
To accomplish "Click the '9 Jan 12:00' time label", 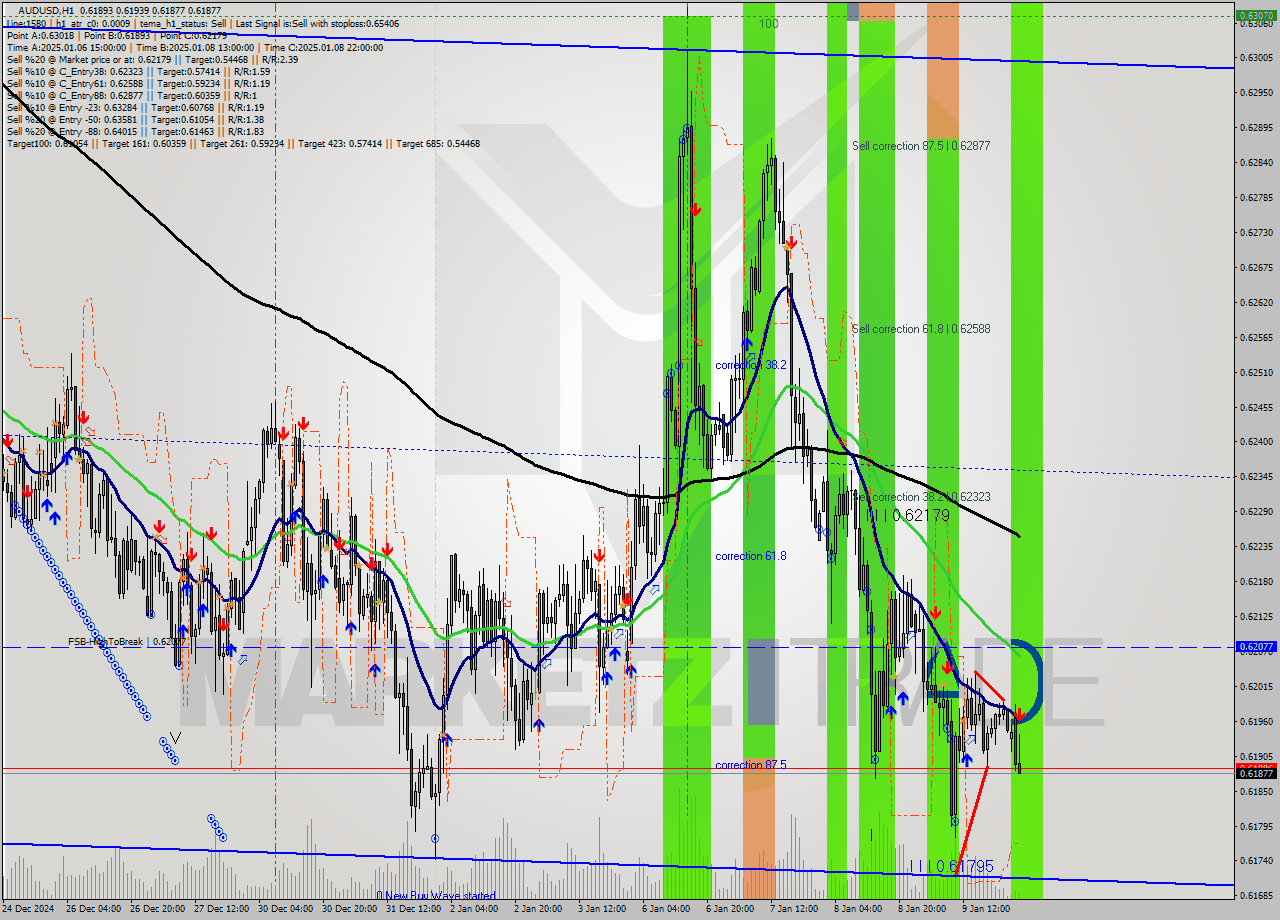I will pyautogui.click(x=986, y=909).
